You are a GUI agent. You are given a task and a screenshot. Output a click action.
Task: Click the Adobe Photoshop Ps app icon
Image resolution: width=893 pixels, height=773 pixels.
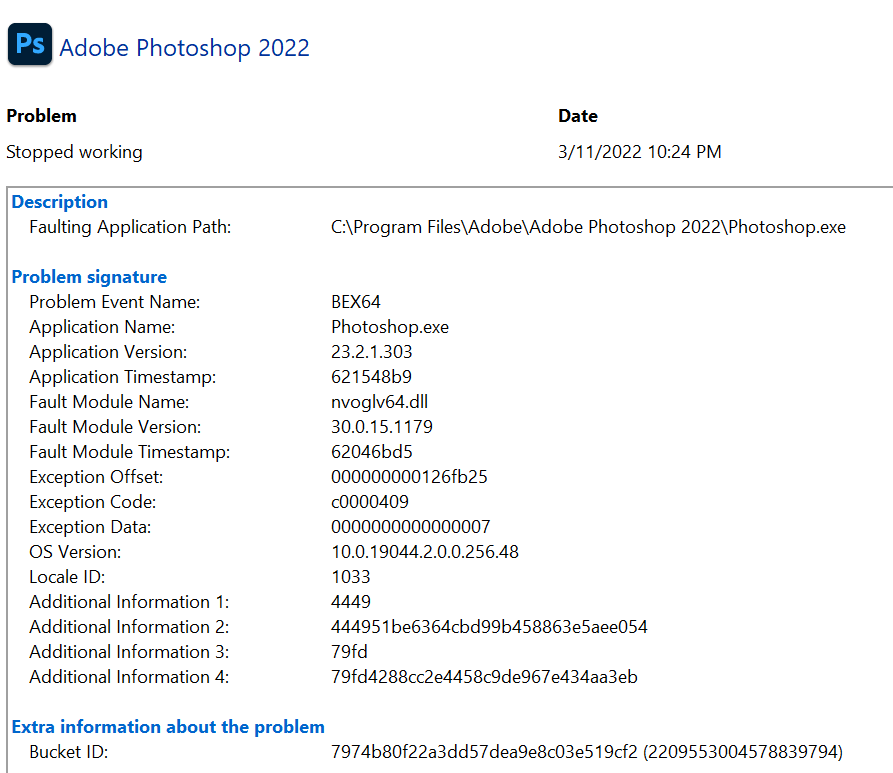[x=29, y=44]
